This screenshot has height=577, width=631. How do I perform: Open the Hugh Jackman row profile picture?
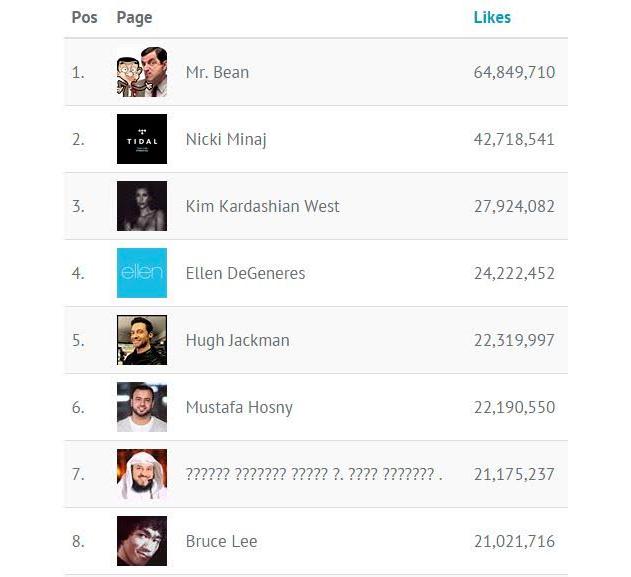coord(141,340)
